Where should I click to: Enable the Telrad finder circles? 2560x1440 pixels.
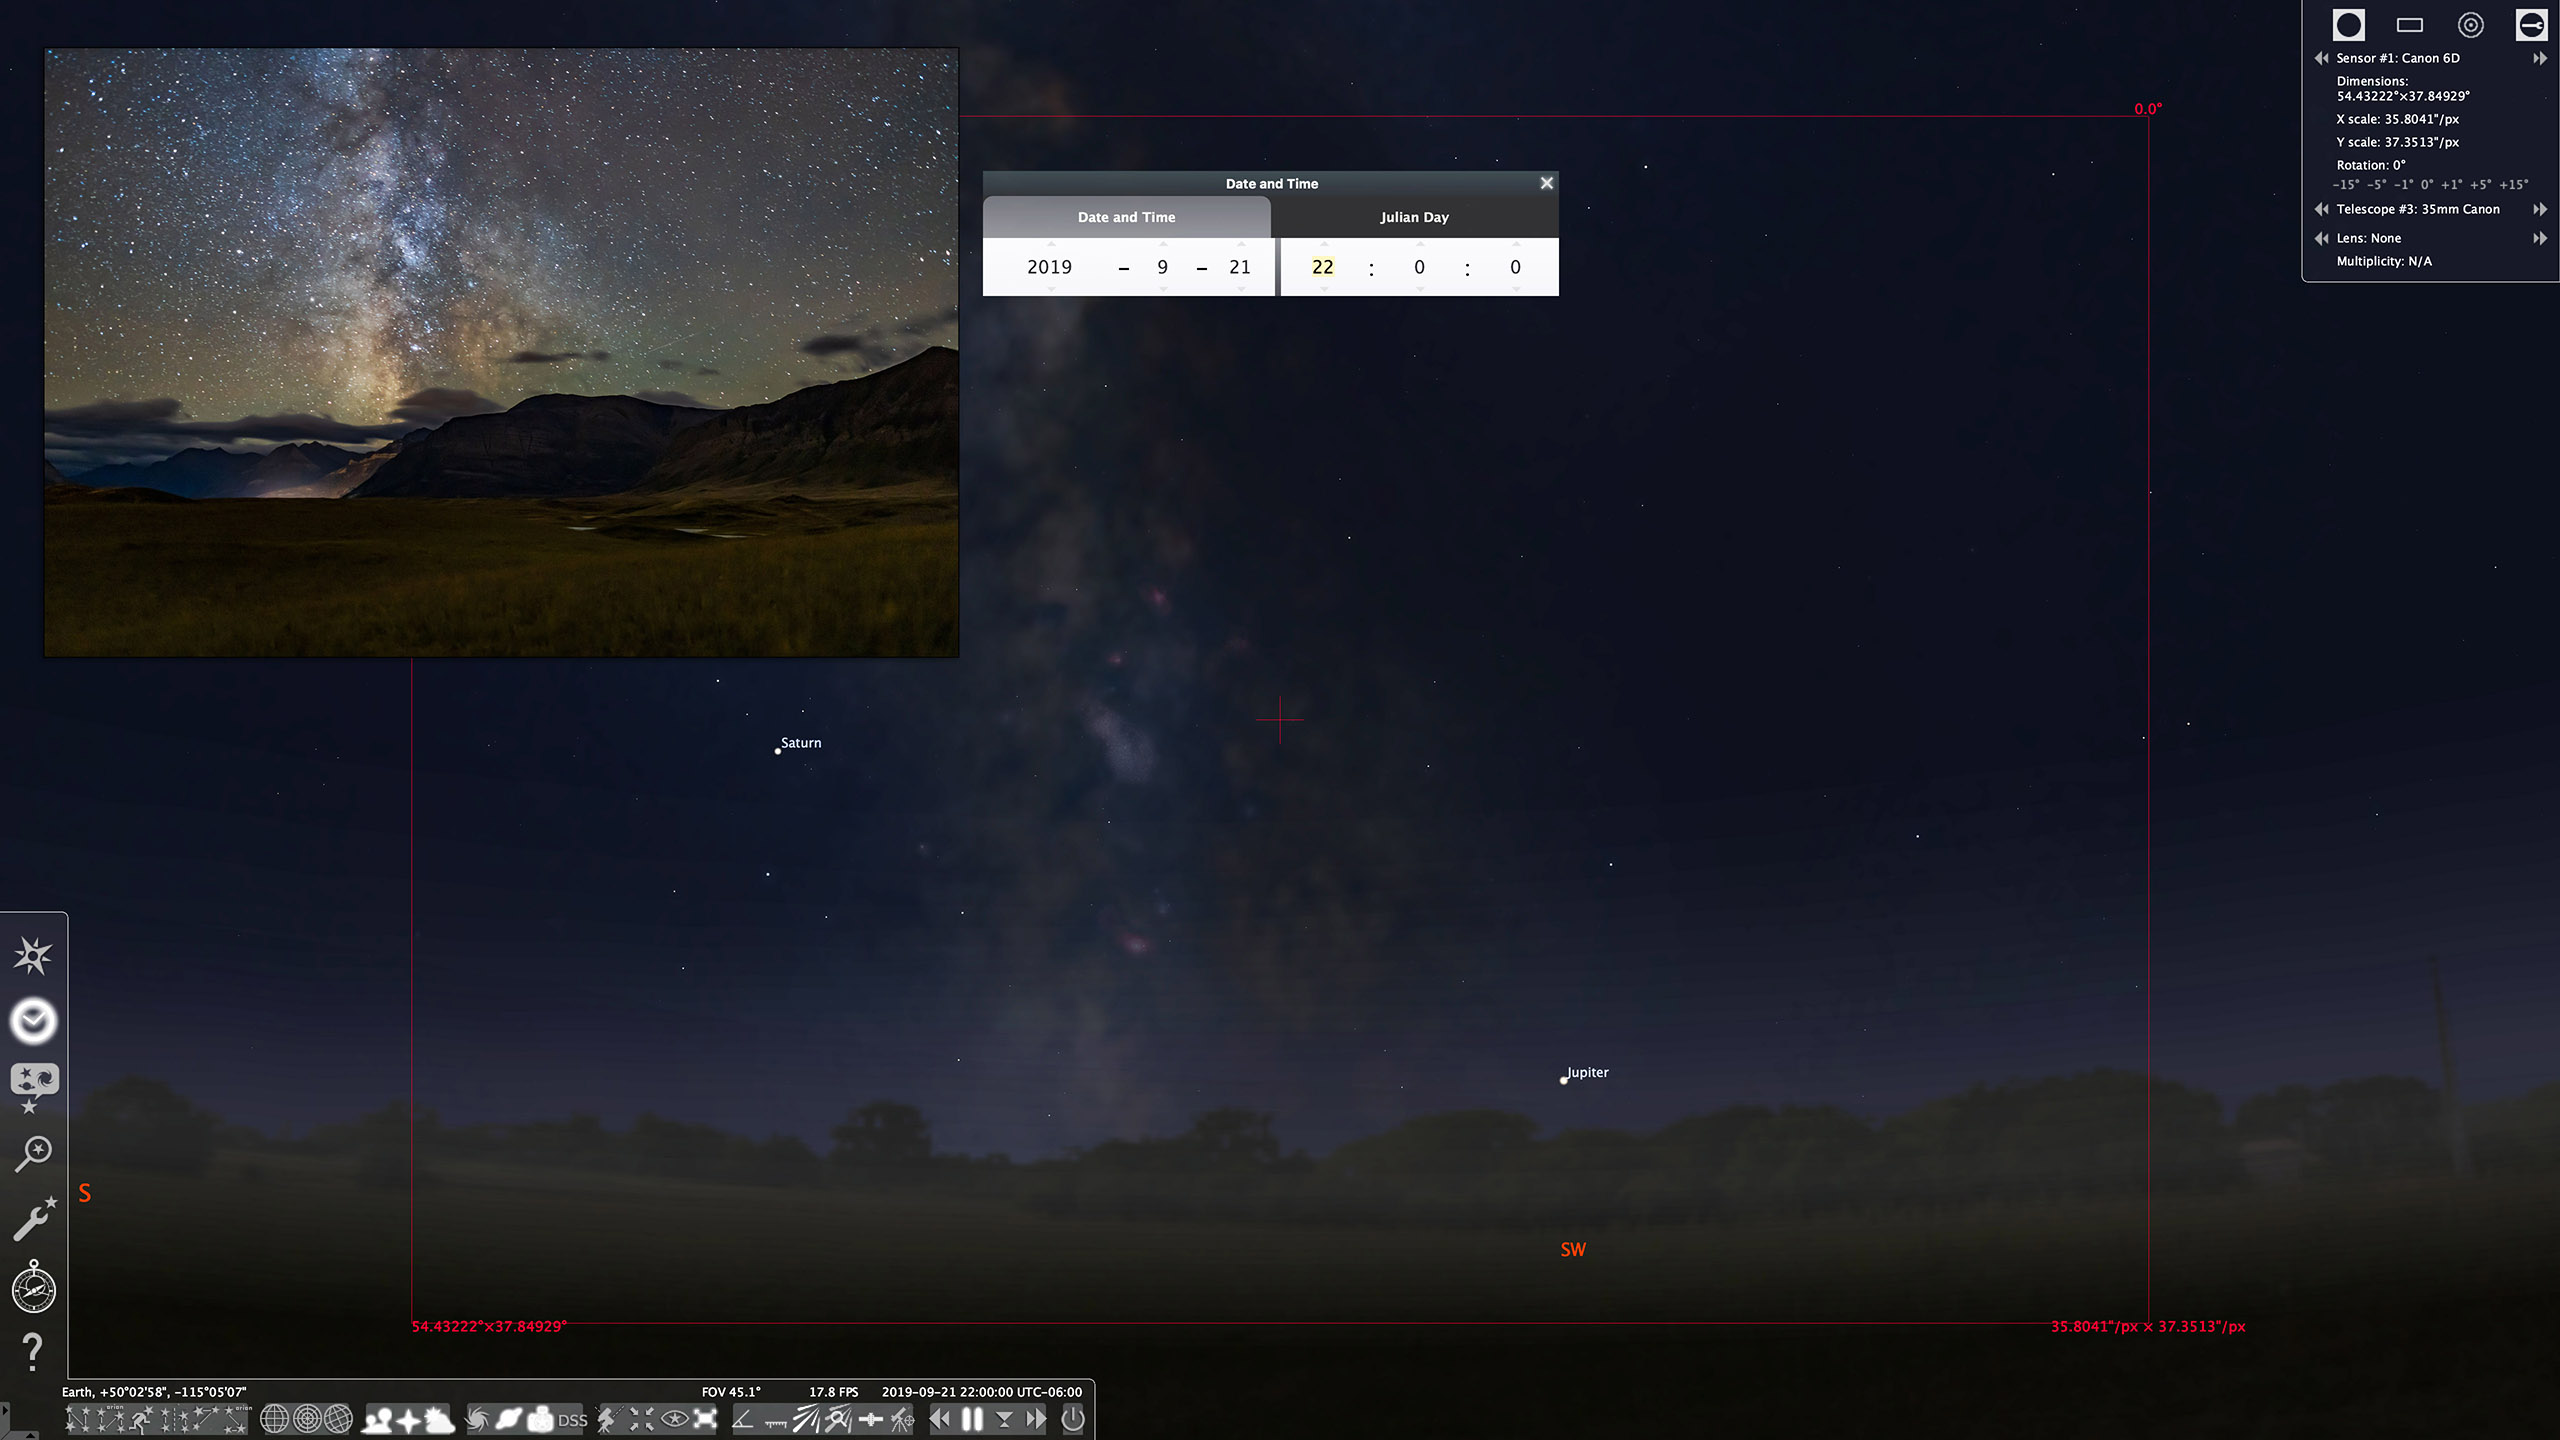2470,25
